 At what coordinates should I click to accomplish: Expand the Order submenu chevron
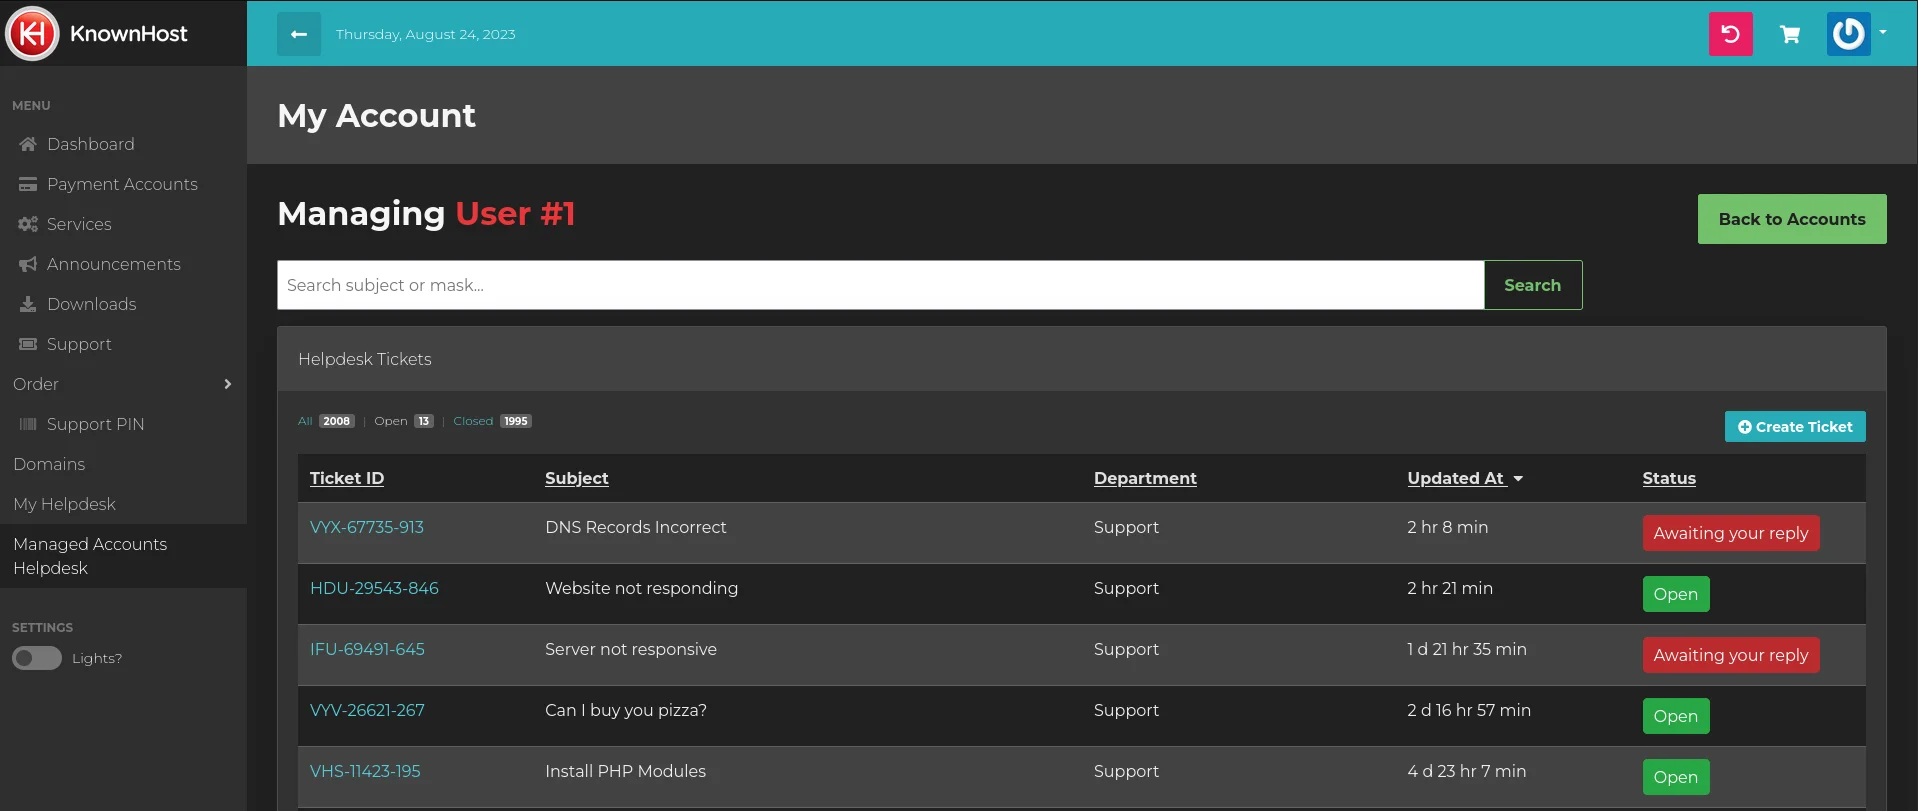point(228,384)
